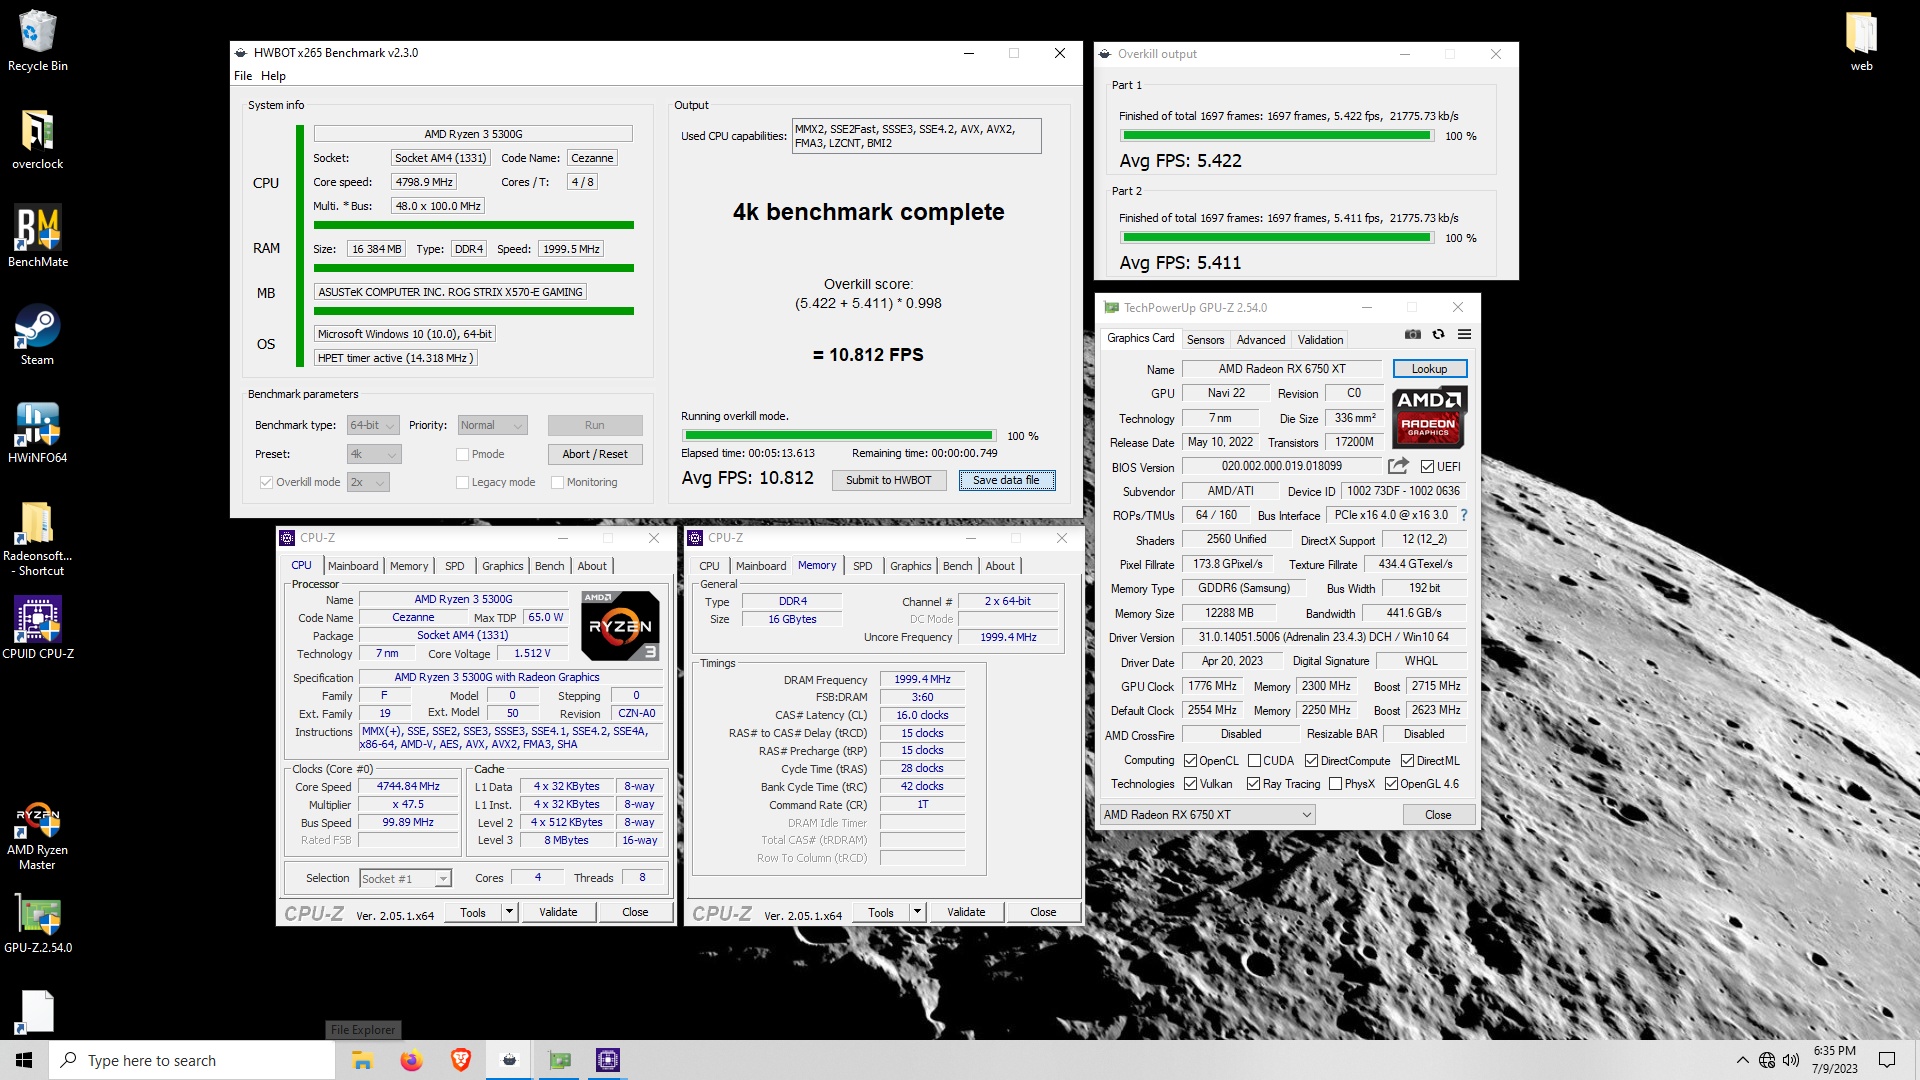Switch to CPU-Z on the taskbar

608,1060
